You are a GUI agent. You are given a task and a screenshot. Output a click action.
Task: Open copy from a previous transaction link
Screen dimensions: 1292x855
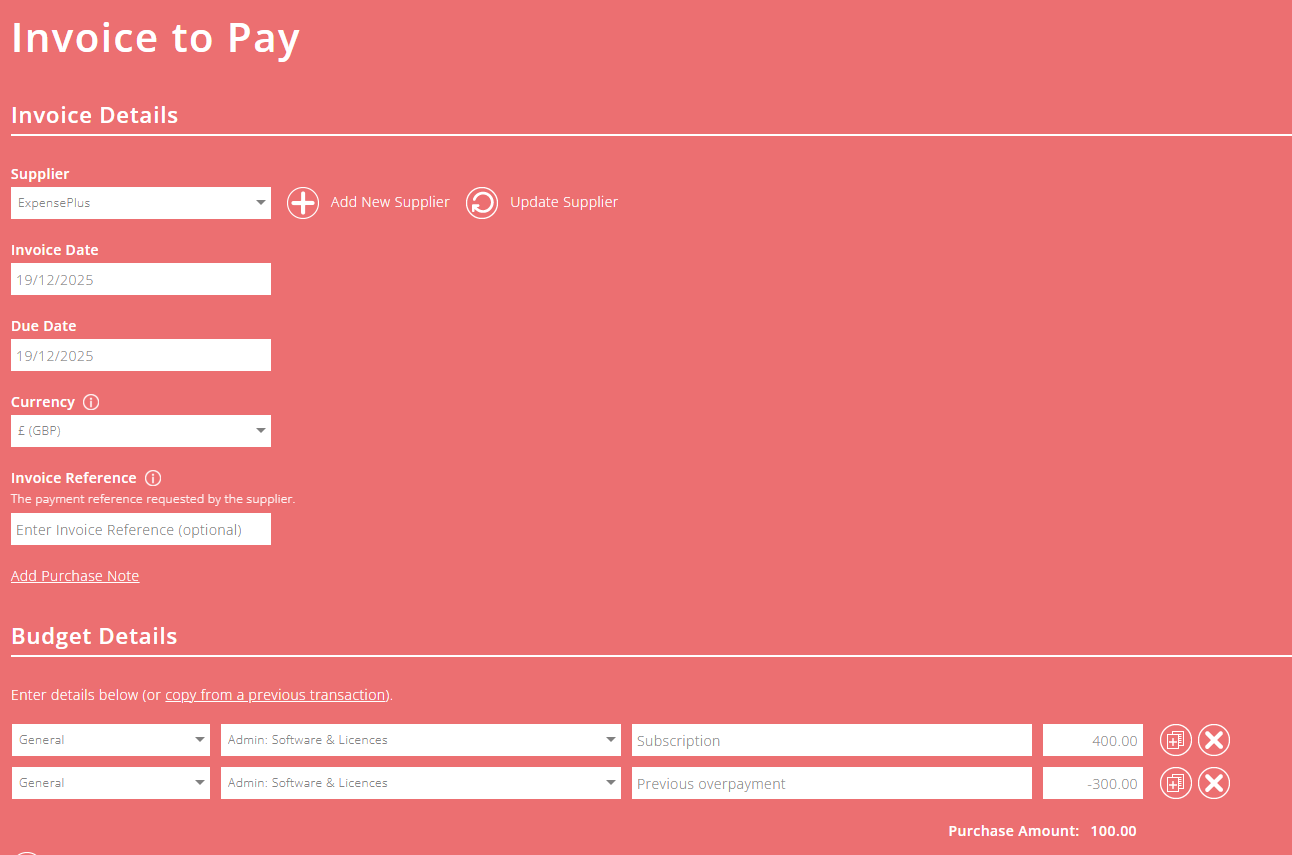click(x=276, y=694)
